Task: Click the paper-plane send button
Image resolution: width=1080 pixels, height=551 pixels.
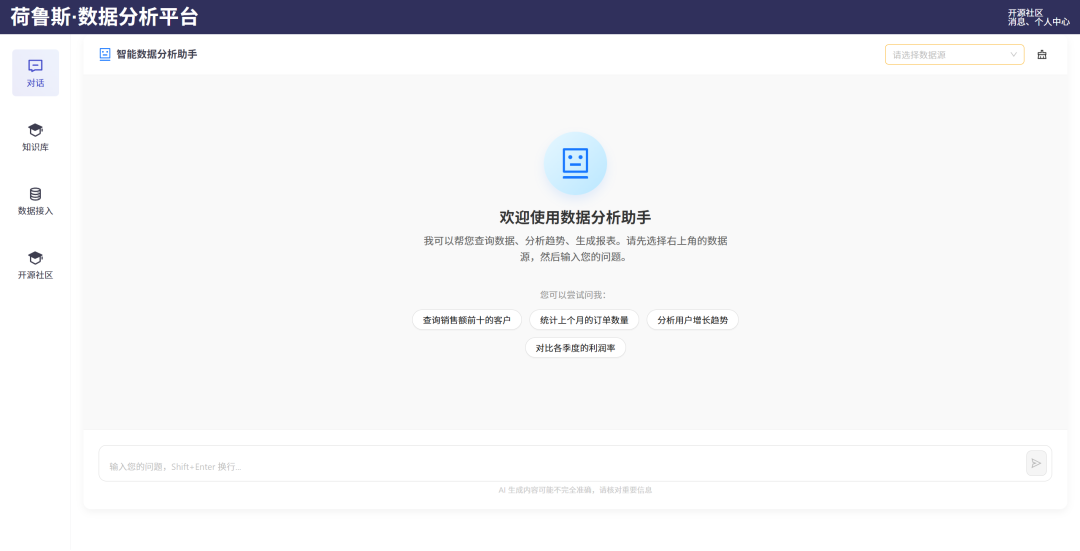Action: [1036, 463]
